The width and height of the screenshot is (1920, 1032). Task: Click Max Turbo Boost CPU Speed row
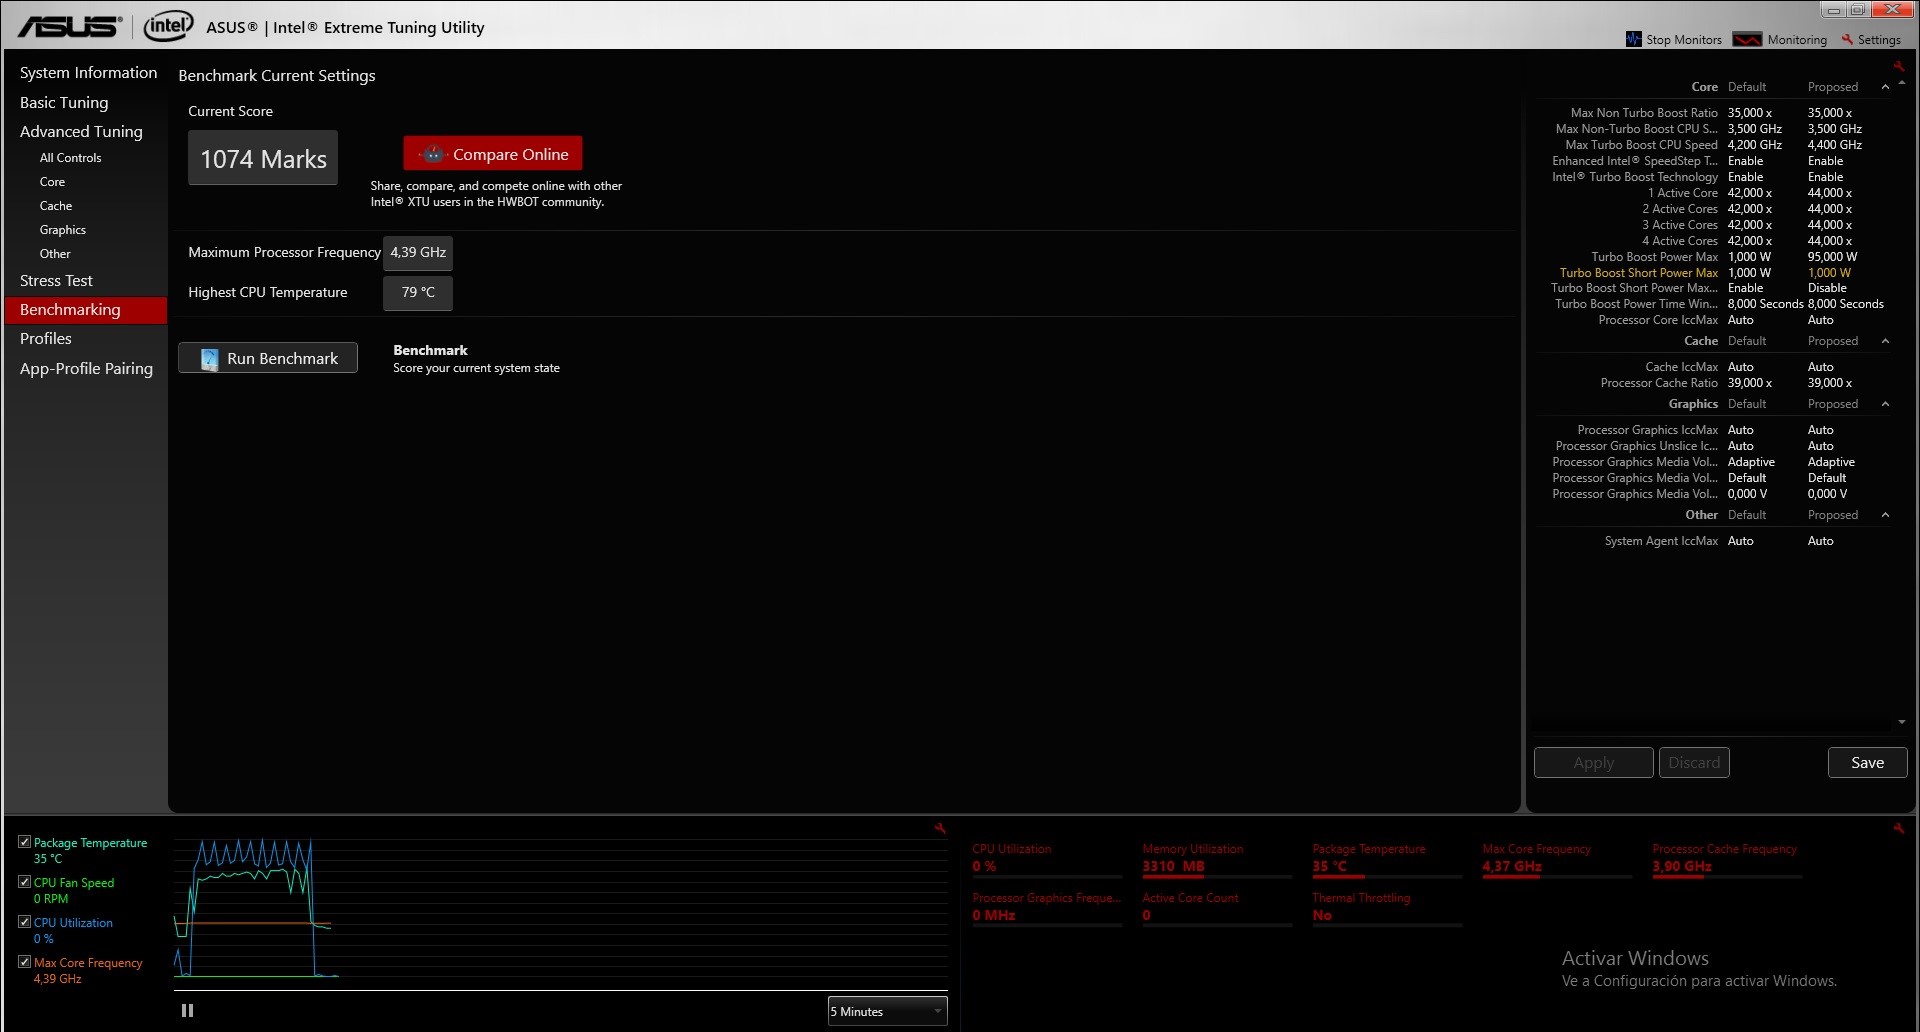pyautogui.click(x=1715, y=145)
